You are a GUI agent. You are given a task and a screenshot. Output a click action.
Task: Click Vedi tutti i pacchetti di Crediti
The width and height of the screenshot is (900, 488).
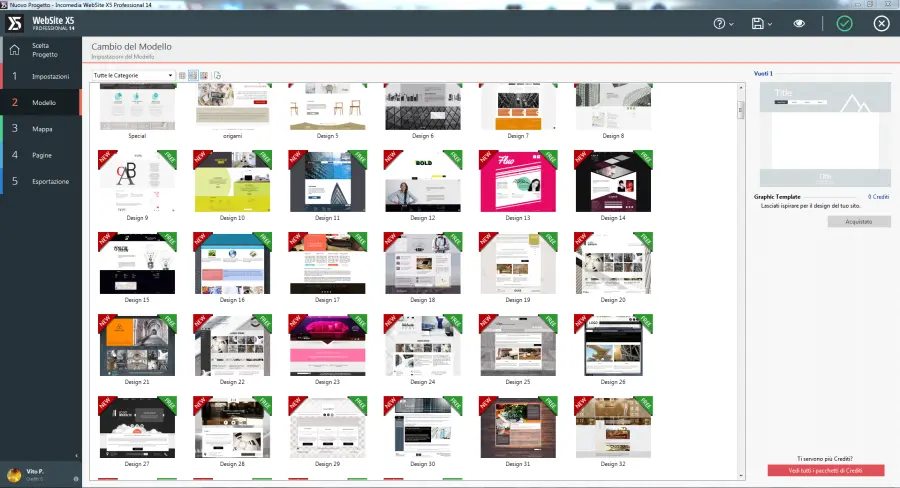825,471
